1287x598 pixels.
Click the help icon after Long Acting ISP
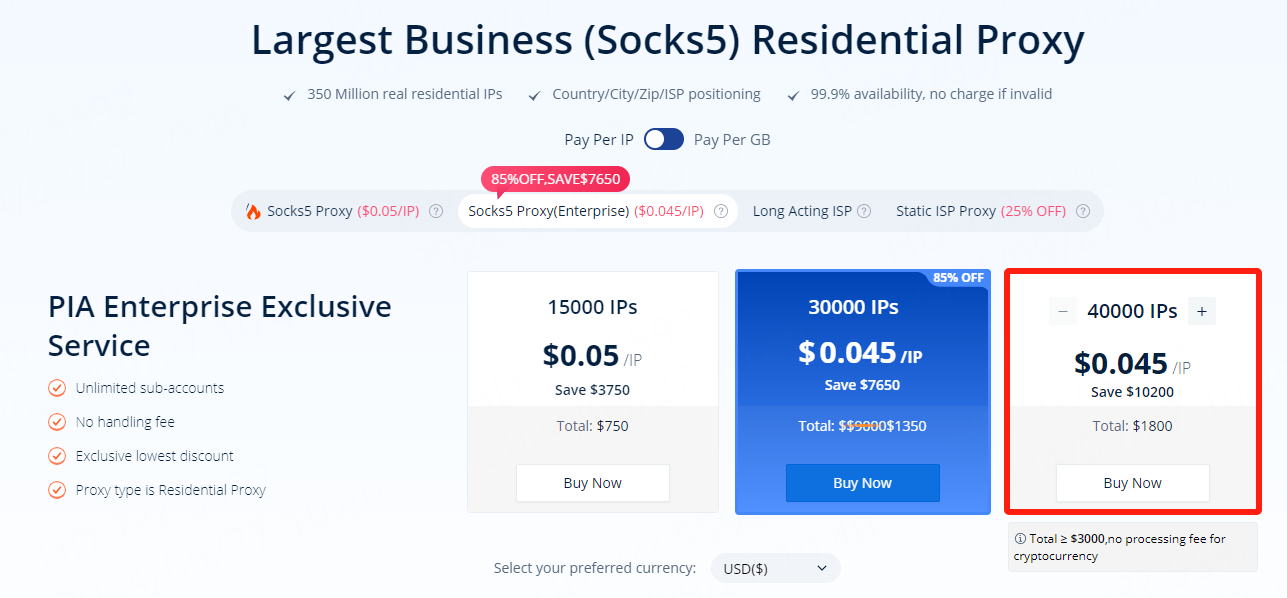(864, 211)
